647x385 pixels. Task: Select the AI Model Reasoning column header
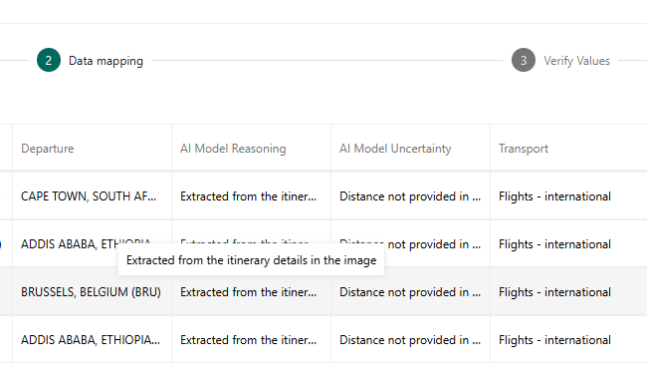pyautogui.click(x=233, y=149)
